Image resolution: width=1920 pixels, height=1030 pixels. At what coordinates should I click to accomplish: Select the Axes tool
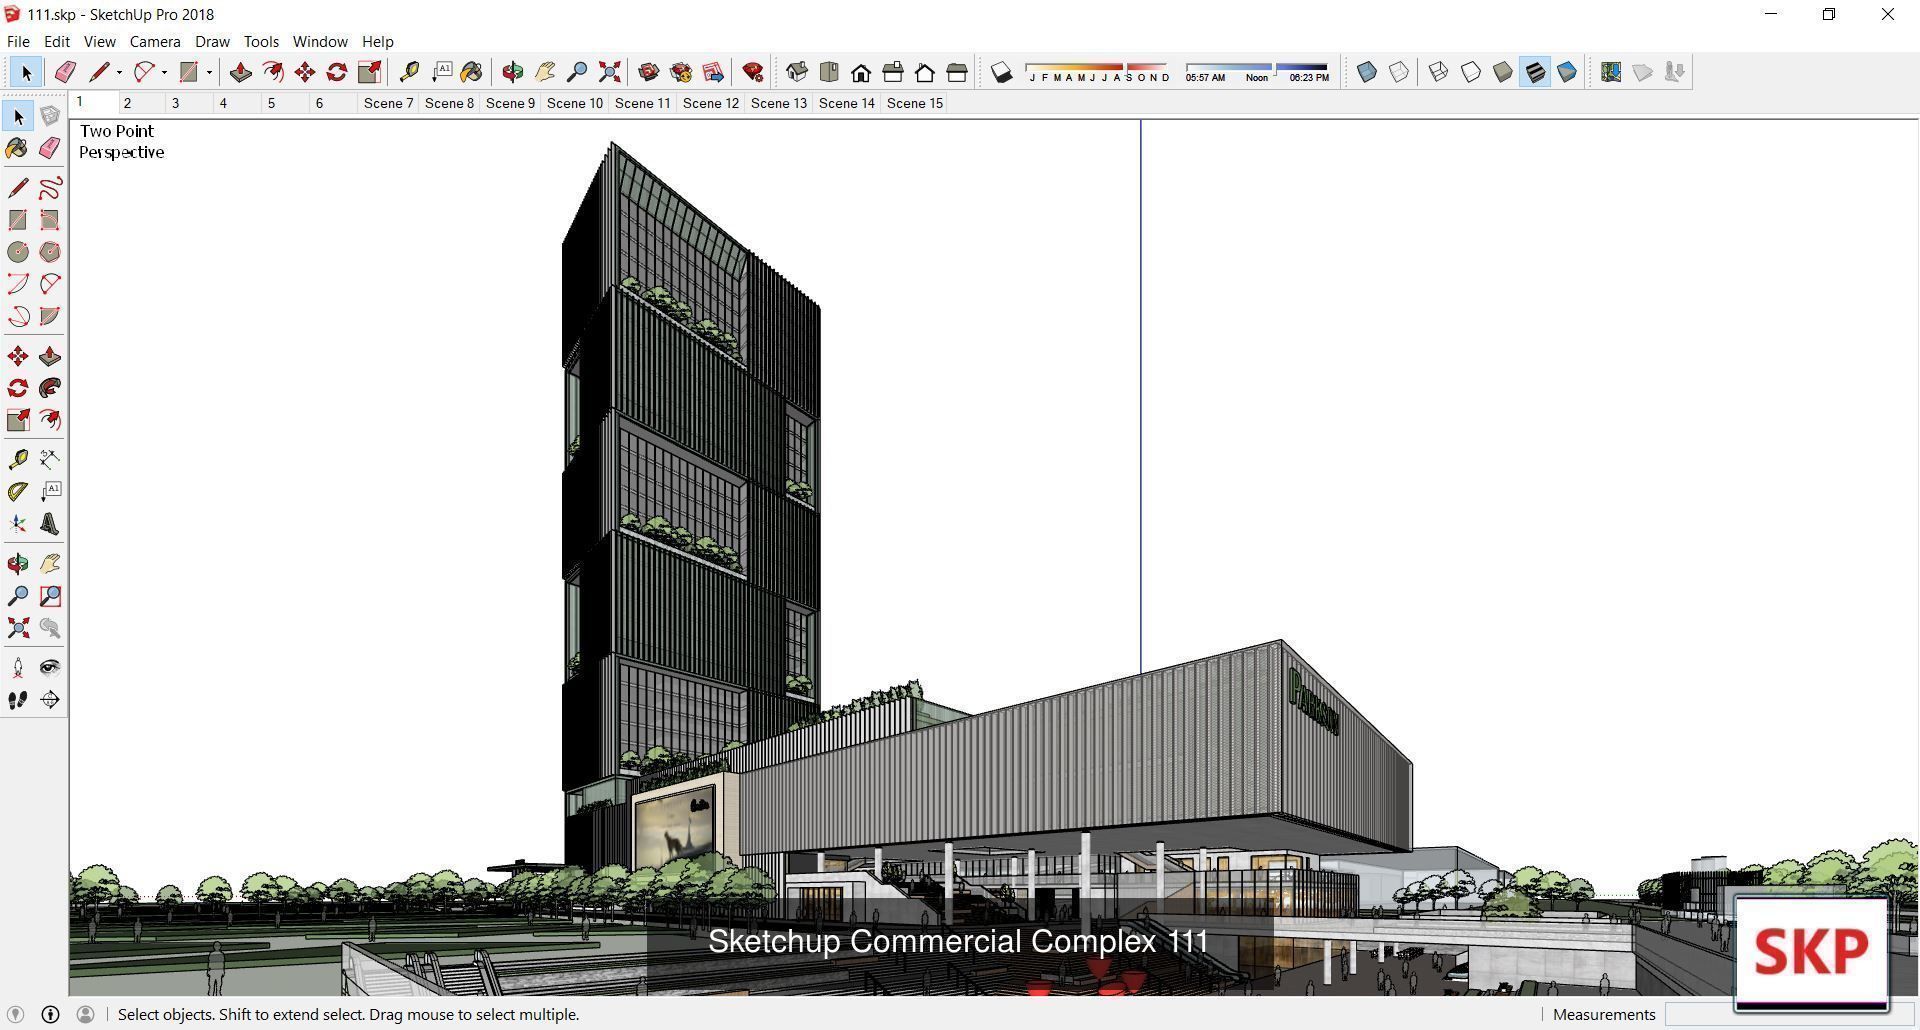tap(18, 524)
